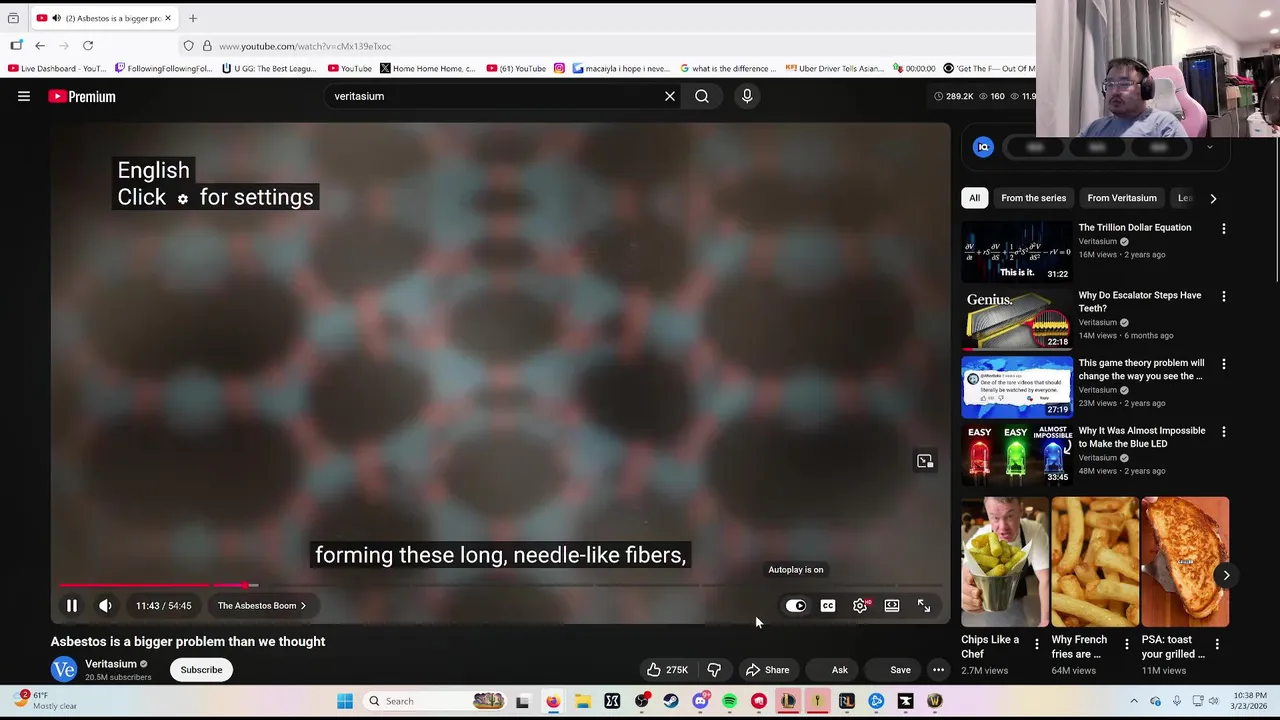Select From Veritasium chip
This screenshot has width=1280, height=720.
point(1122,198)
